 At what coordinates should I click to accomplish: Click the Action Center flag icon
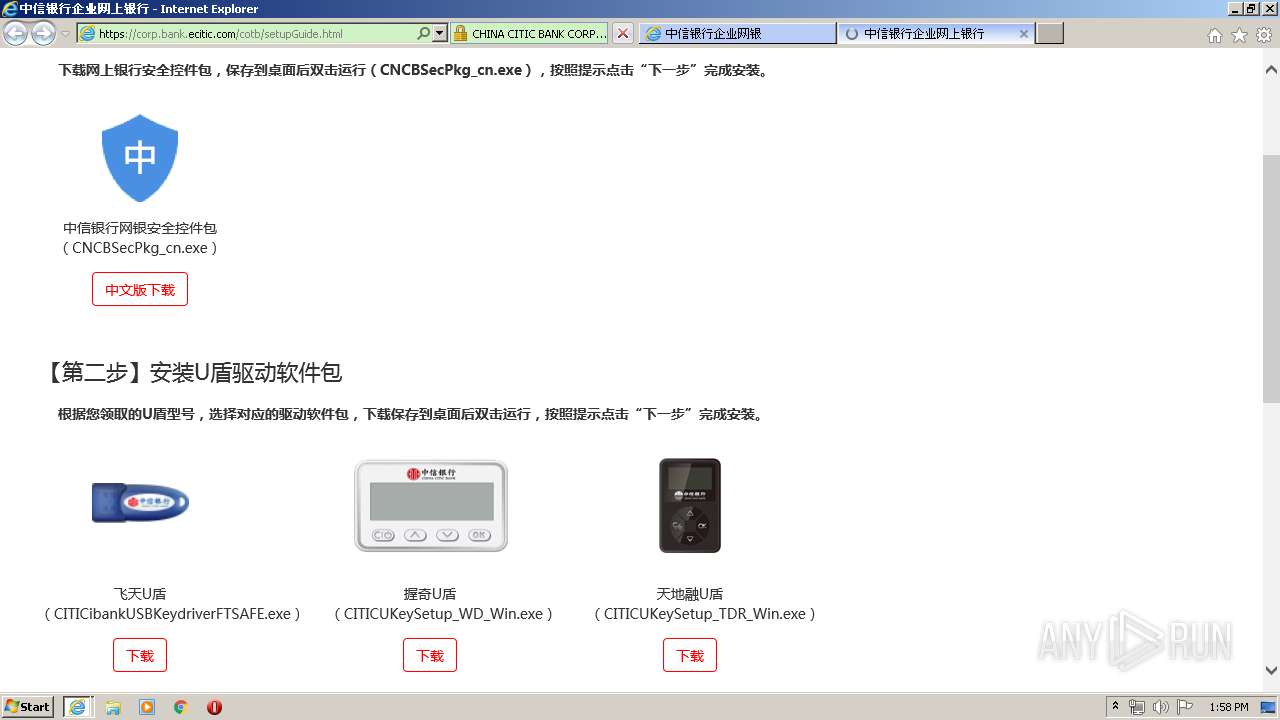[x=1185, y=707]
